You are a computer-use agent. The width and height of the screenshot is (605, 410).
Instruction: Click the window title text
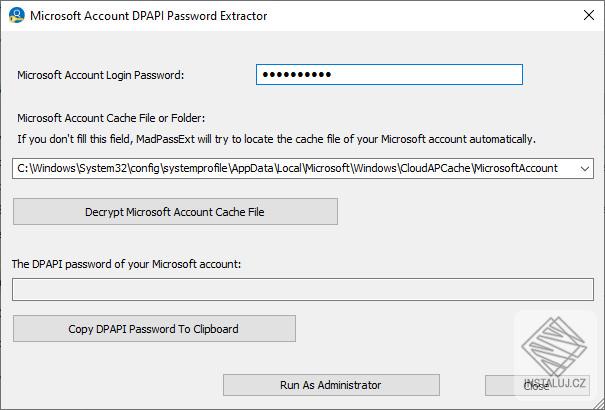tap(149, 16)
